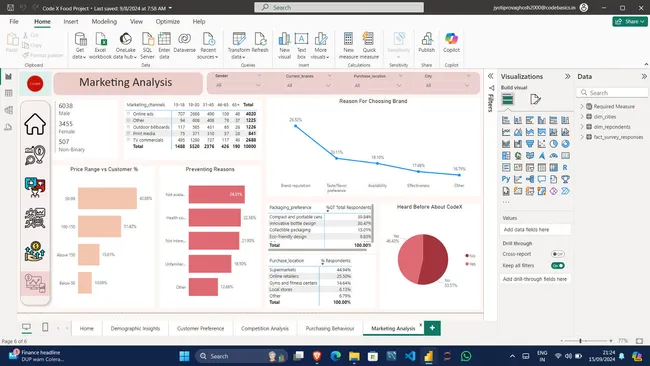Click the Share button
The image size is (650, 366).
[x=630, y=21]
